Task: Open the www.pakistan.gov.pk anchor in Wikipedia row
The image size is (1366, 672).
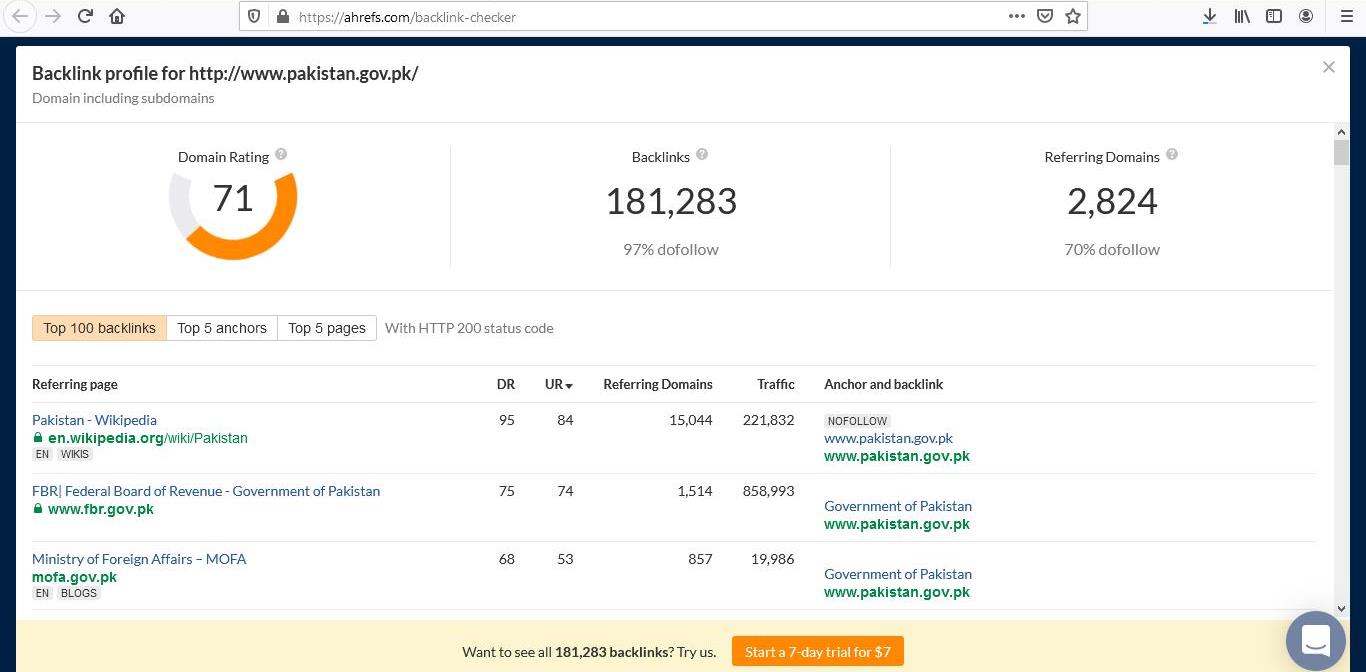Action: point(888,438)
